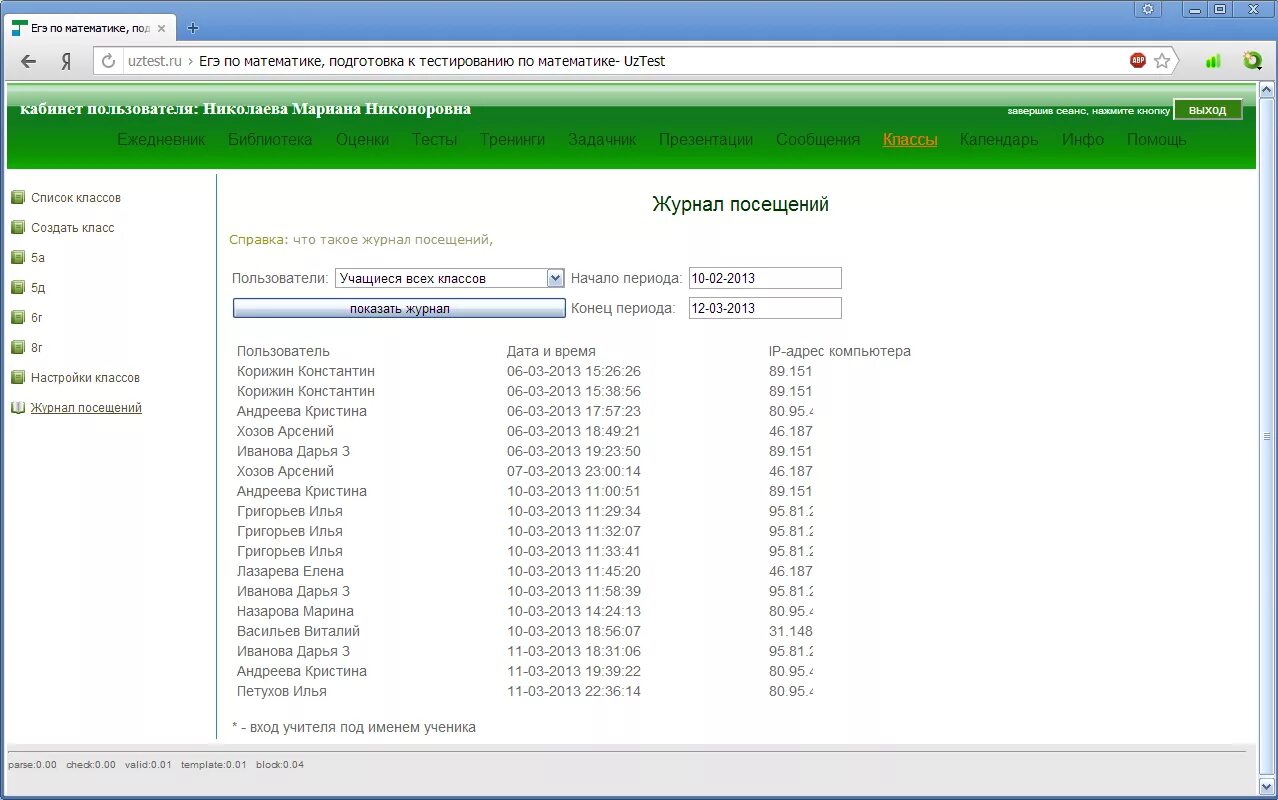Select the Лазарева Елена row
Image resolution: width=1278 pixels, height=800 pixels.
tap(525, 571)
